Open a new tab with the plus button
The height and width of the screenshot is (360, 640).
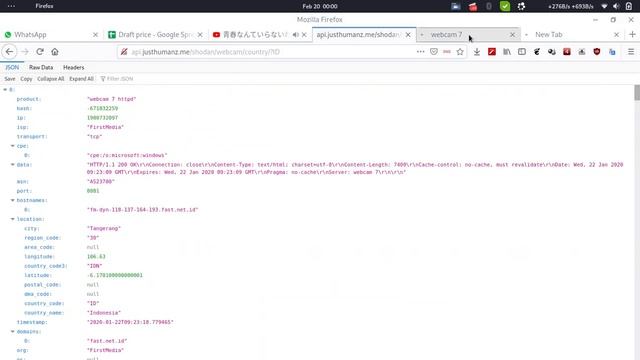click(632, 35)
